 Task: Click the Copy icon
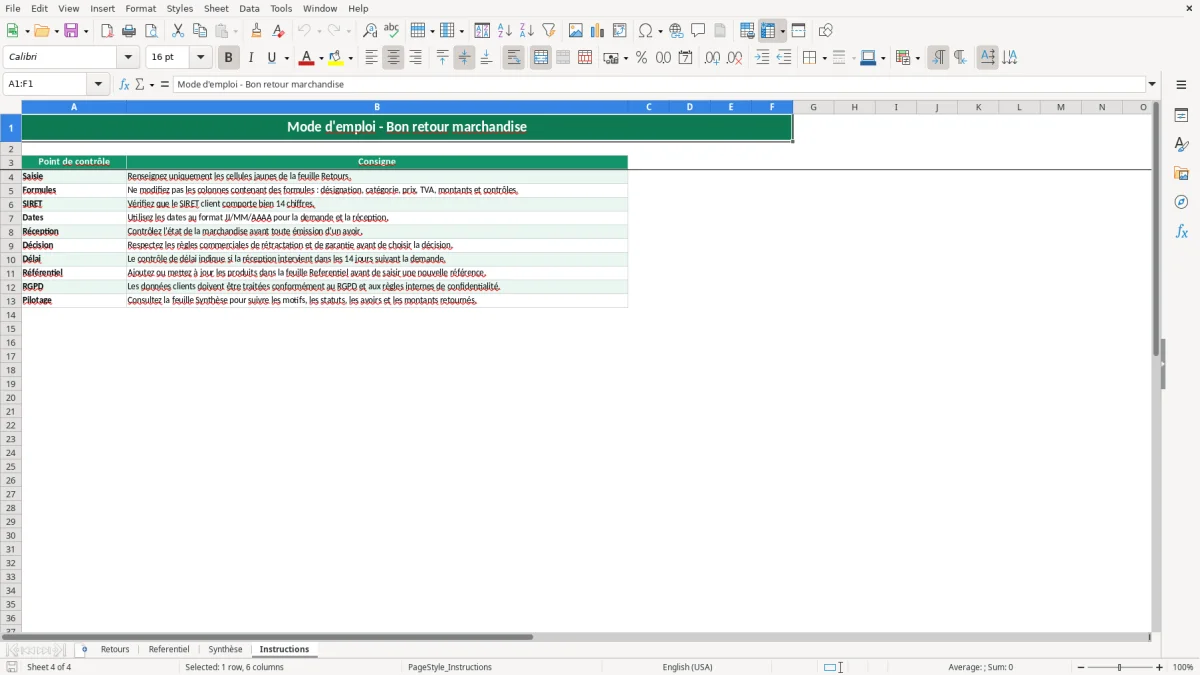[x=200, y=31]
